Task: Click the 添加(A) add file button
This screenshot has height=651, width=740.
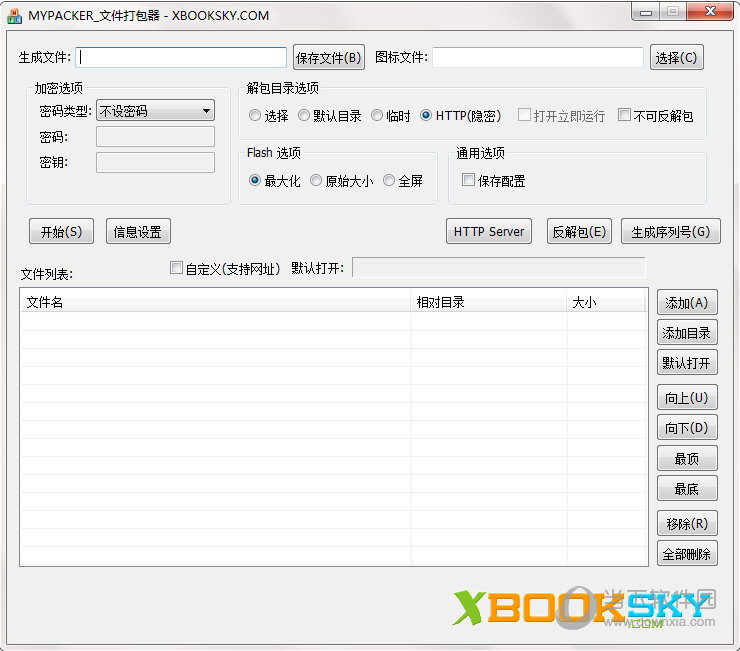Action: click(687, 303)
